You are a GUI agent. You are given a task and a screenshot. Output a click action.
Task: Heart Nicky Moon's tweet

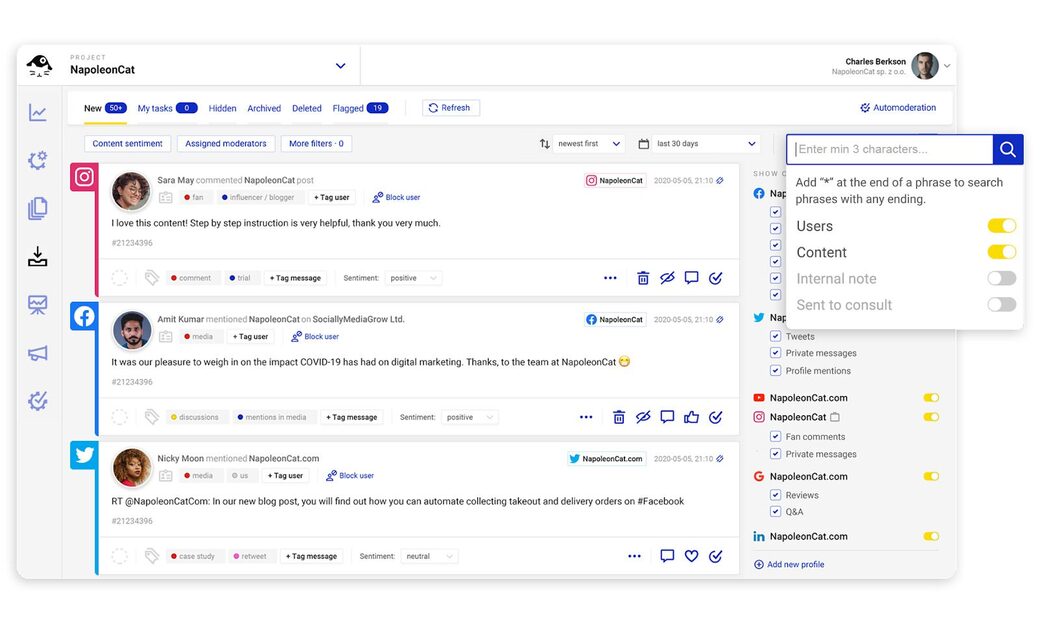point(691,556)
